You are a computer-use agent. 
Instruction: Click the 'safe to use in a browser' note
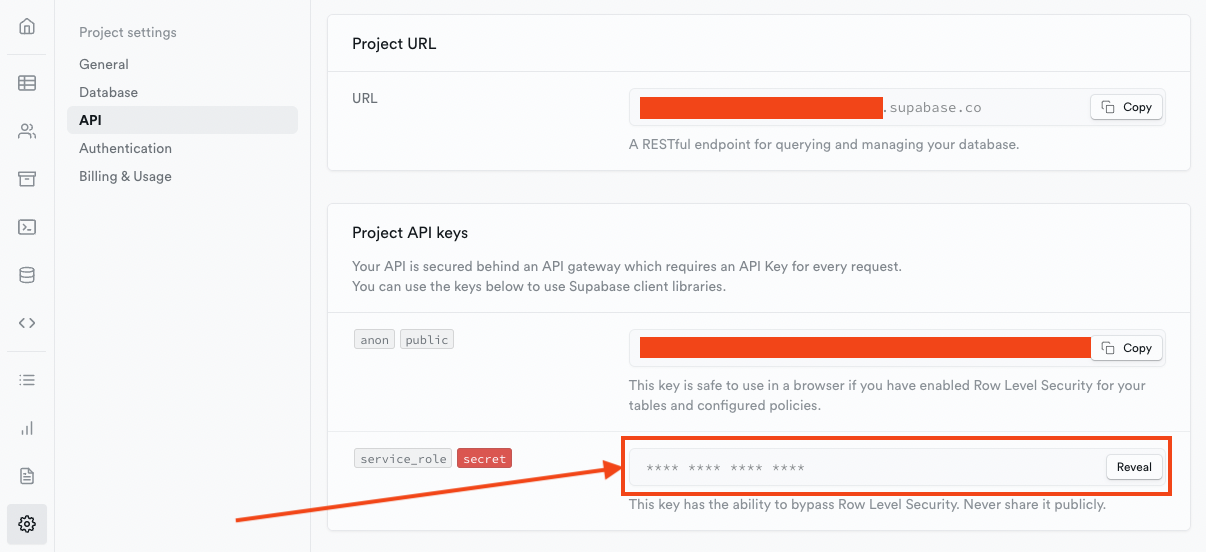(887, 395)
